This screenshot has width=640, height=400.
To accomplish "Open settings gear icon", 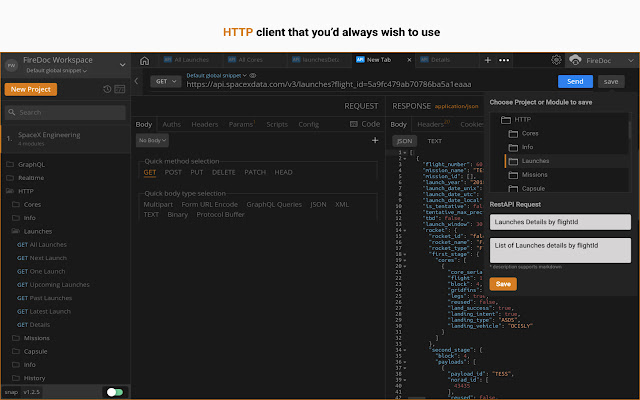I will 557,60.
